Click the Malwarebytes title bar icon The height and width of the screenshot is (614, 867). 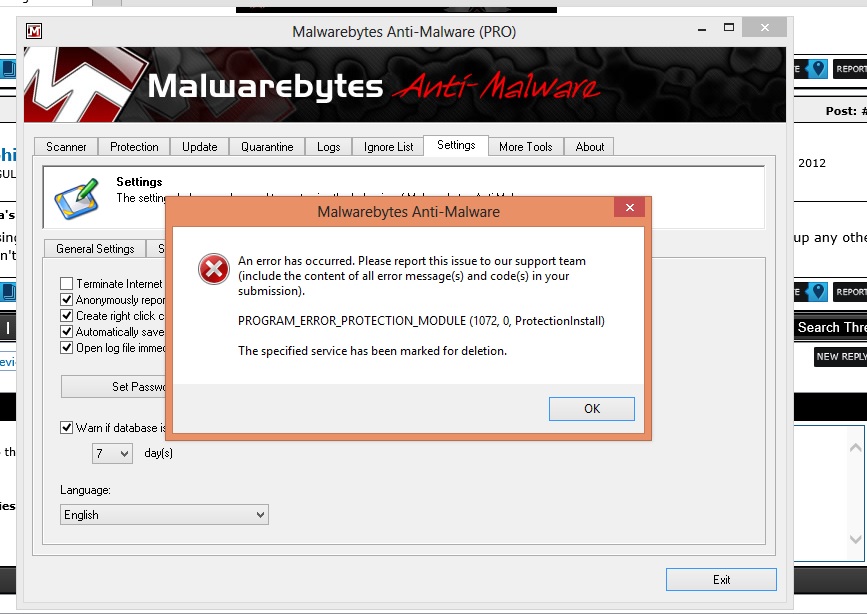[x=34, y=32]
